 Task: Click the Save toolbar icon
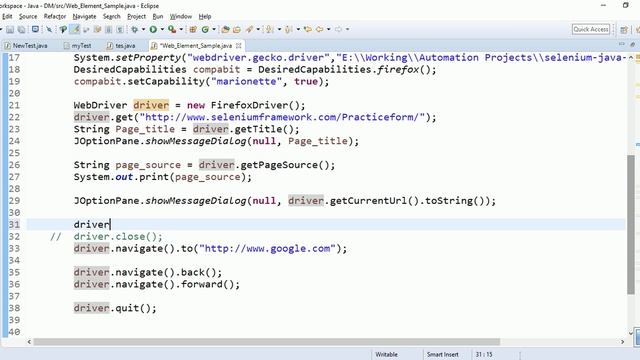click(x=10, y=29)
